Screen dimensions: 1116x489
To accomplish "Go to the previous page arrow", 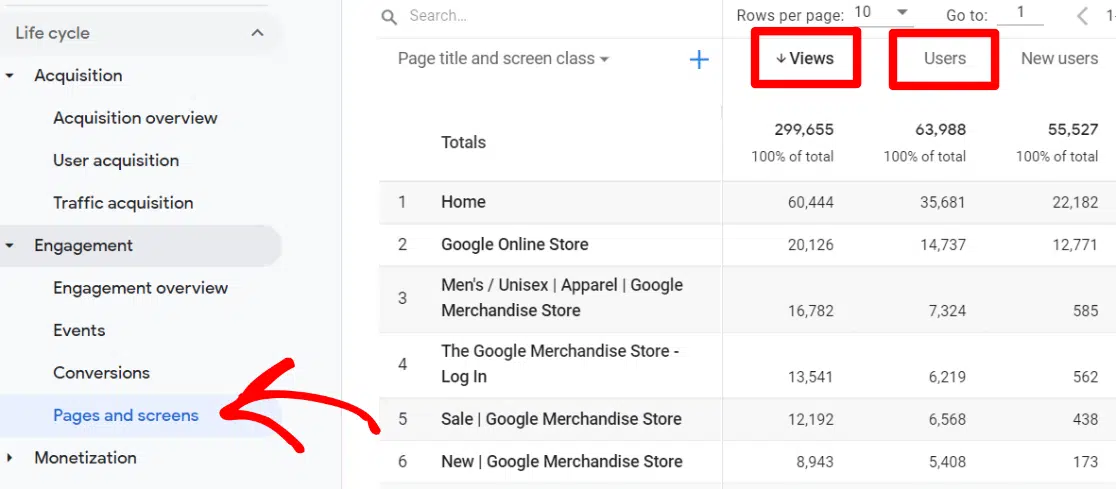I will pos(1083,16).
